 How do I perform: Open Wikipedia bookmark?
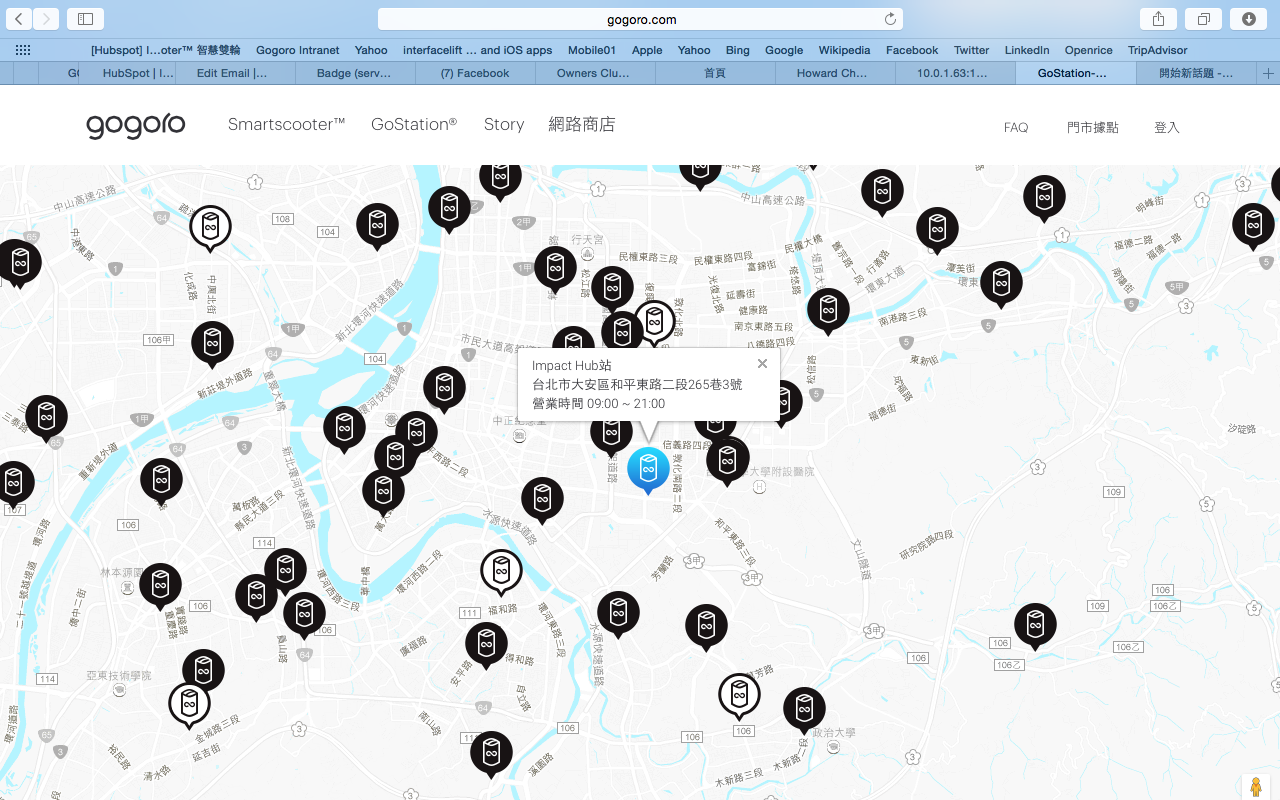[x=844, y=50]
